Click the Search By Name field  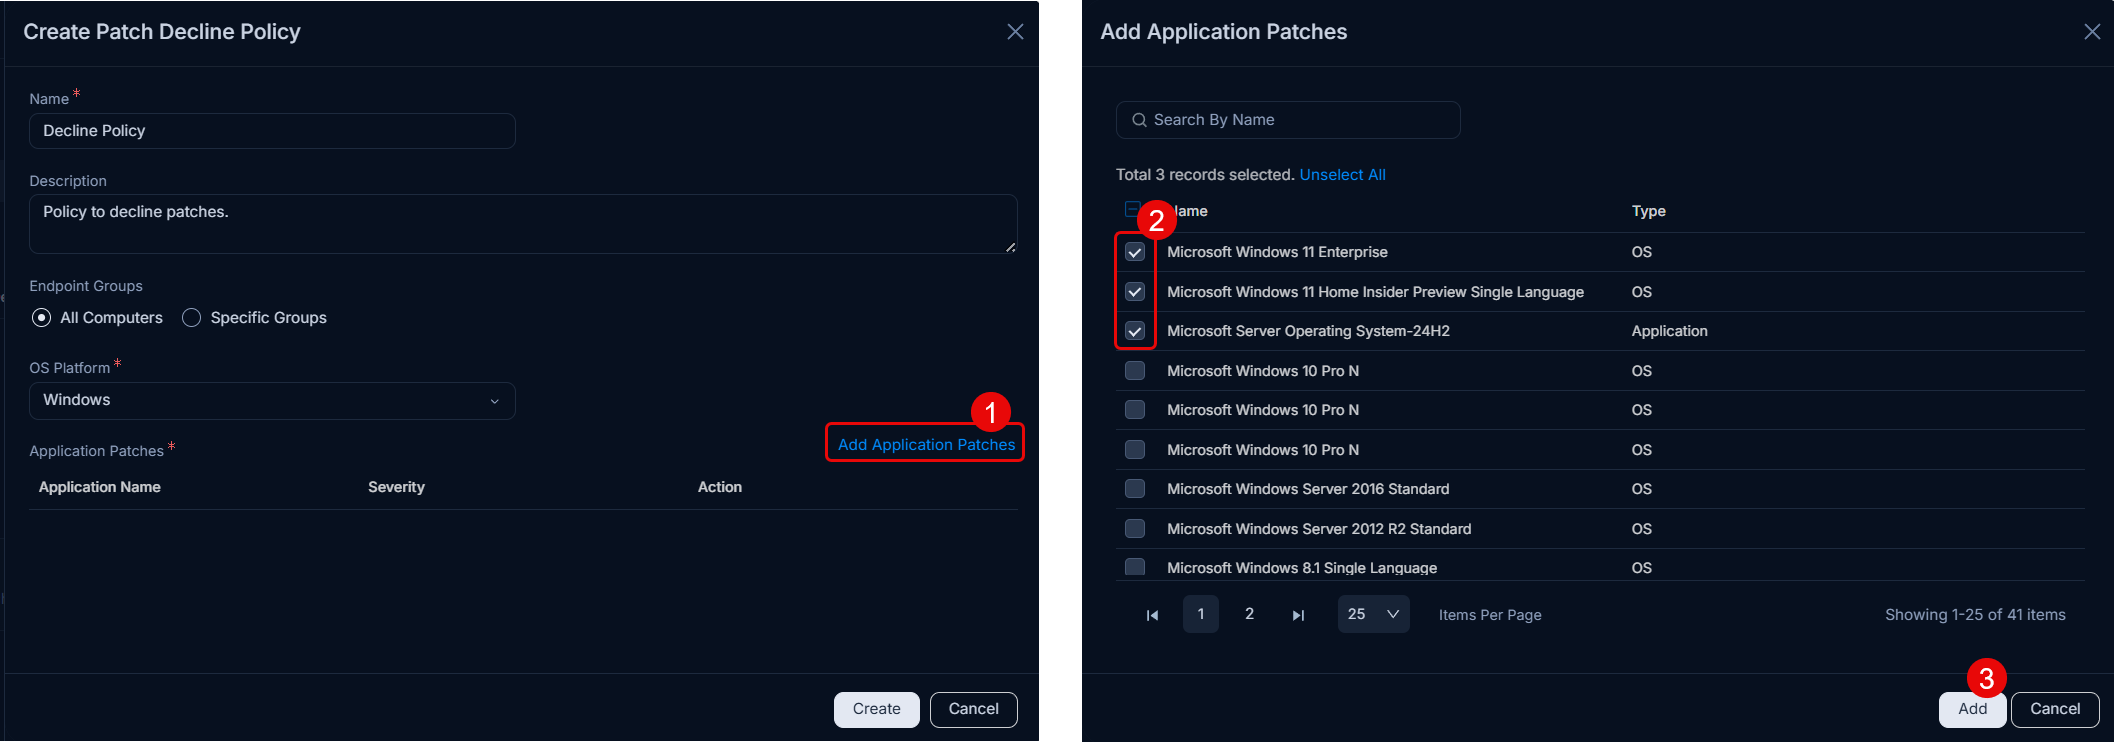pos(1288,120)
